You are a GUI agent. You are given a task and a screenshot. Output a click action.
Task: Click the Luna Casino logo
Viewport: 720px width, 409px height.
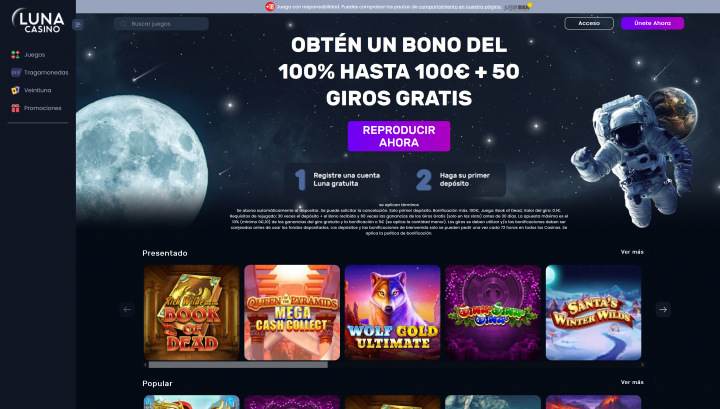coord(38,21)
